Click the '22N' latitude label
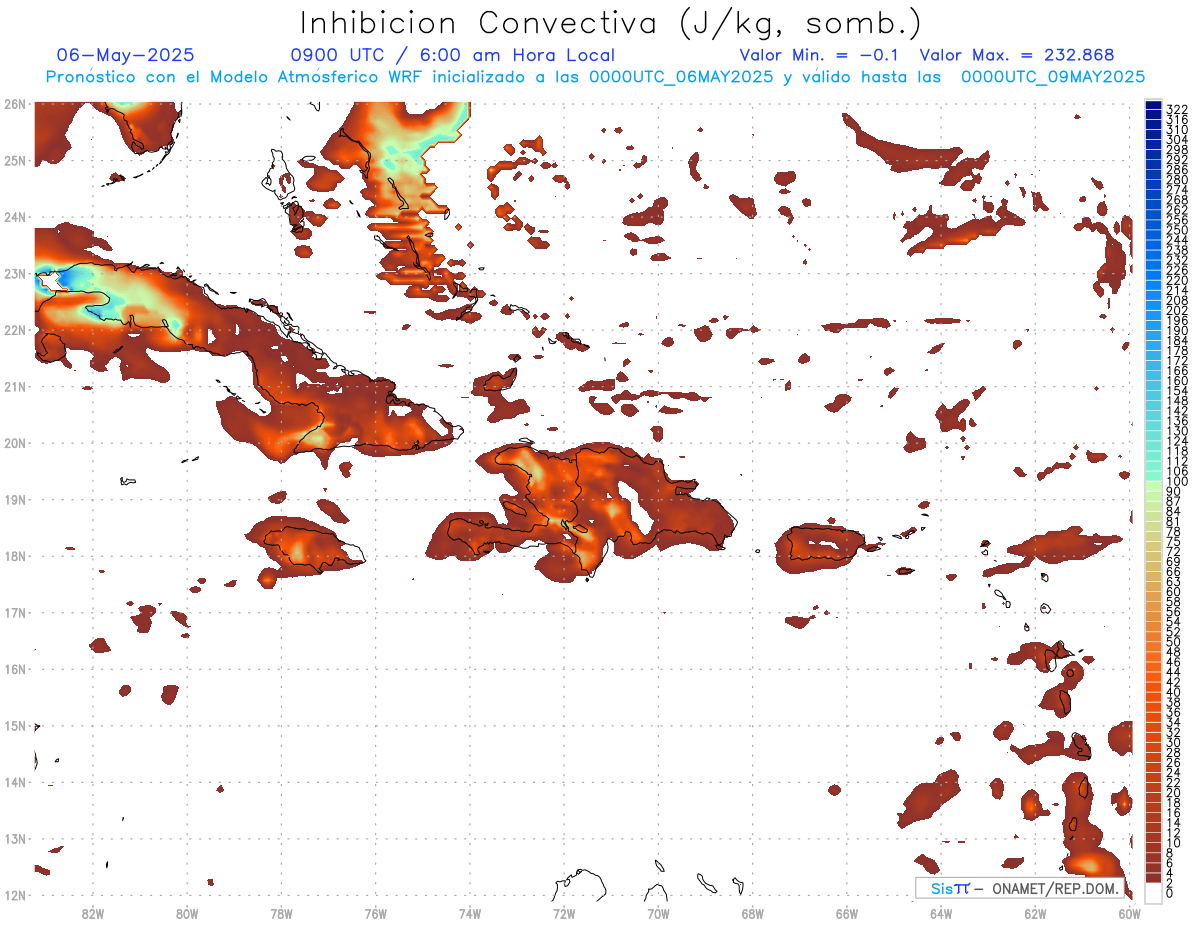1200x927 pixels. click(14, 330)
